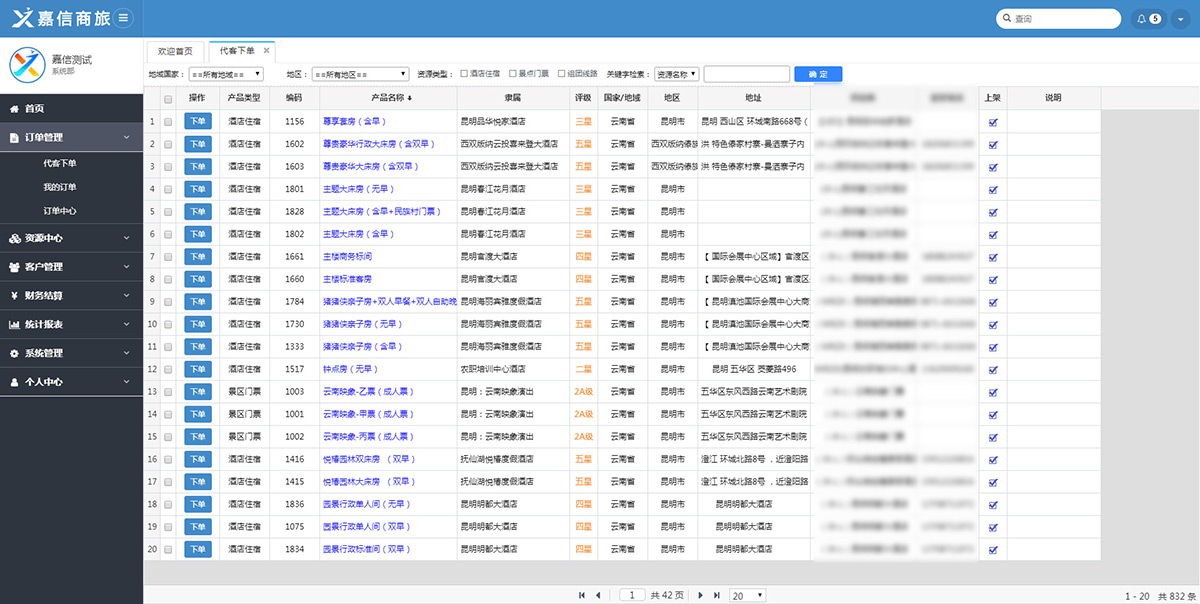Click 下单 button for row 1156

198,121
